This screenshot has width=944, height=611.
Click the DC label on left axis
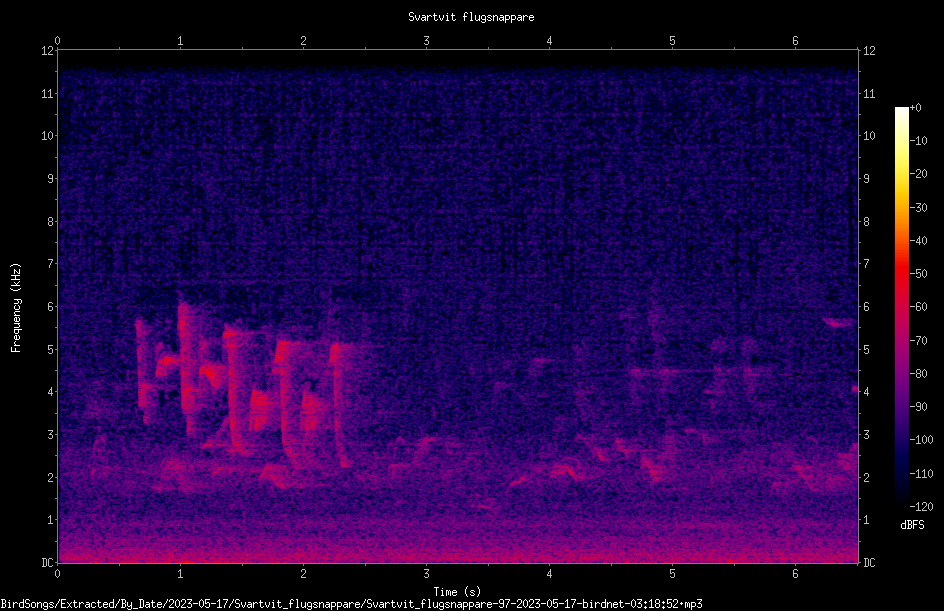[47, 563]
